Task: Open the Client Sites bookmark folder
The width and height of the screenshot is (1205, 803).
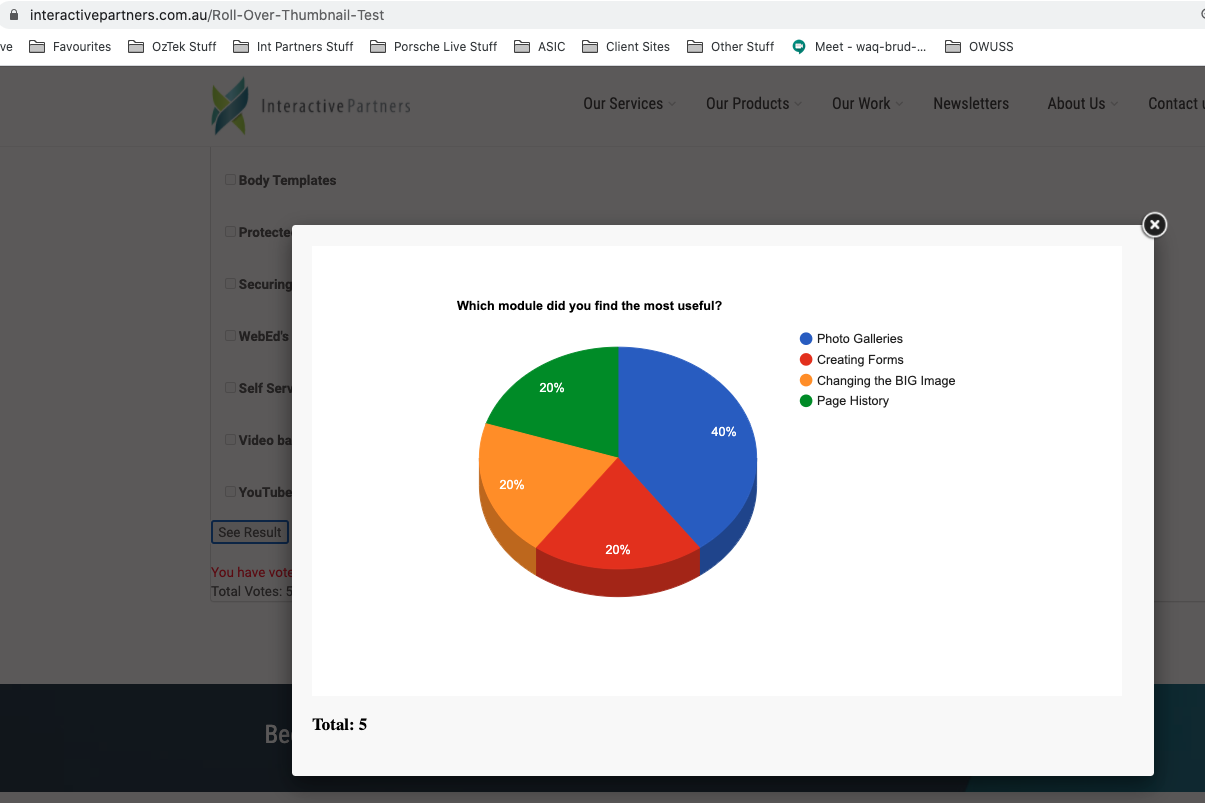Action: 639,46
